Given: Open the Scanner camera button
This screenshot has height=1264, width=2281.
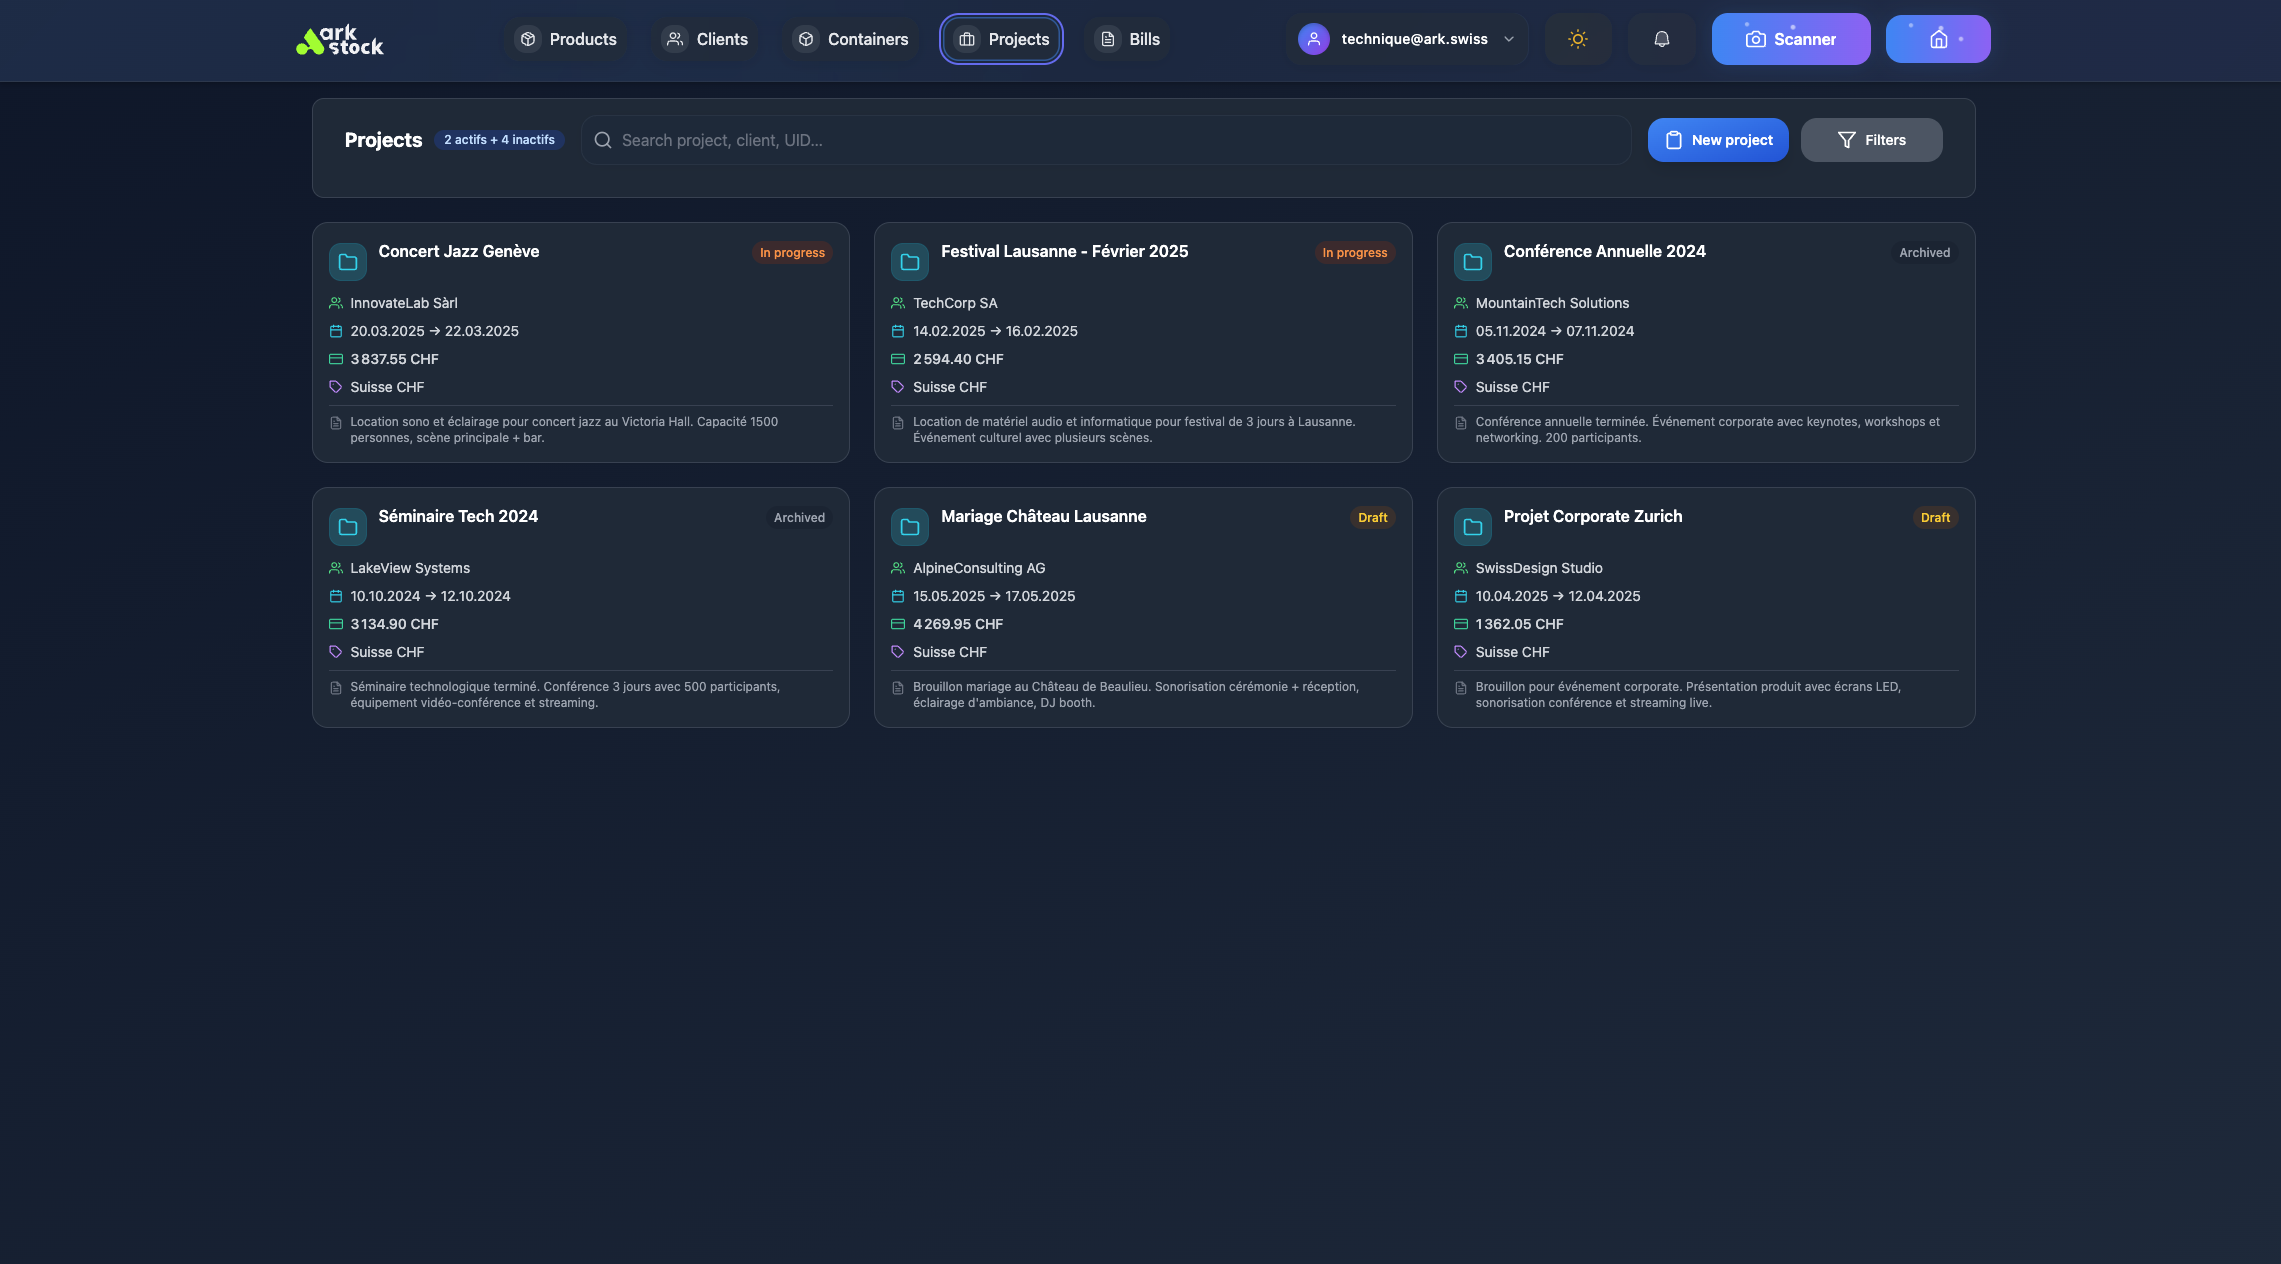Looking at the screenshot, I should [1790, 40].
